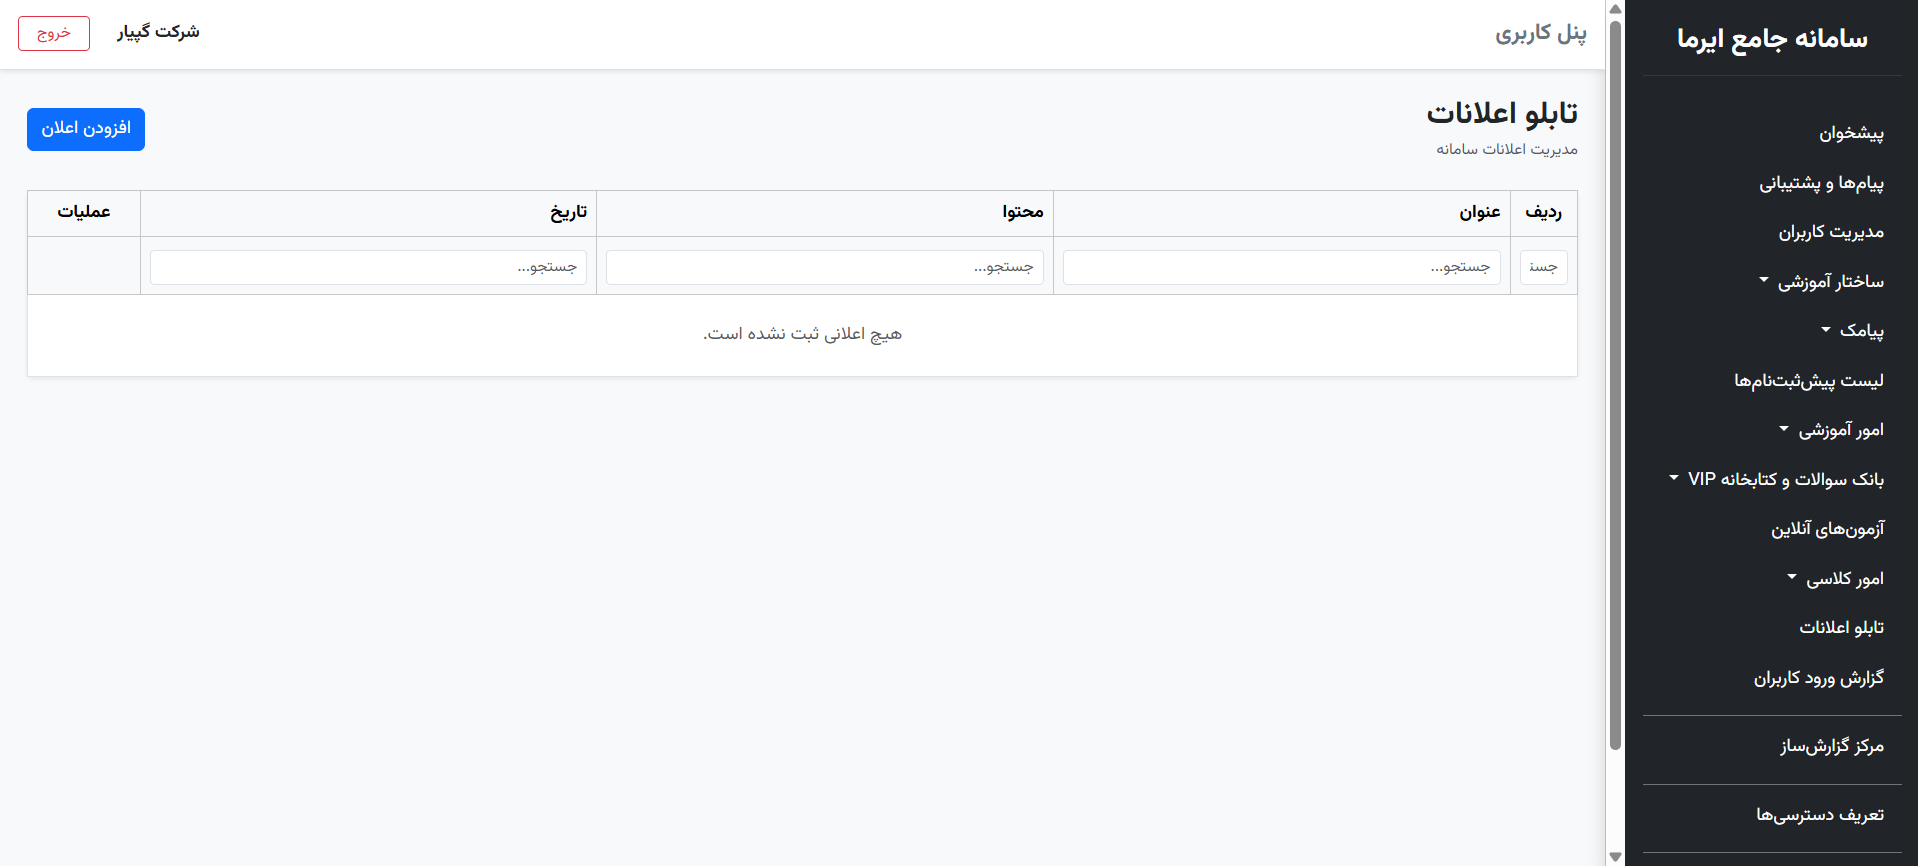Click the ردیف column header
The height and width of the screenshot is (866, 1918).
(x=1543, y=212)
